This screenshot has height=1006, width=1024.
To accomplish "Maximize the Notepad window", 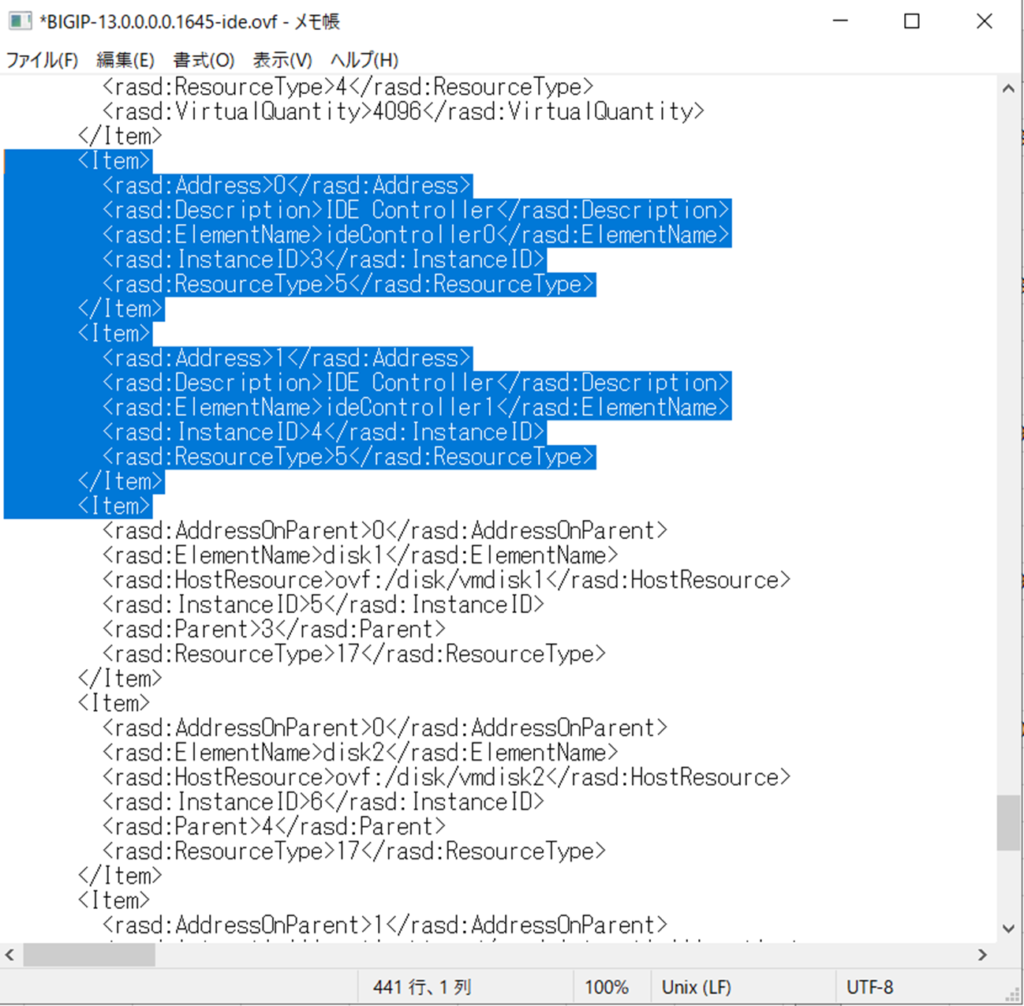I will 911,22.
